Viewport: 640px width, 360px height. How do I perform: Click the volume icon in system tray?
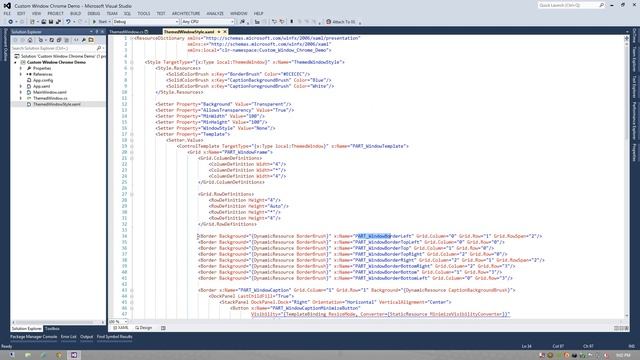tap(606, 356)
